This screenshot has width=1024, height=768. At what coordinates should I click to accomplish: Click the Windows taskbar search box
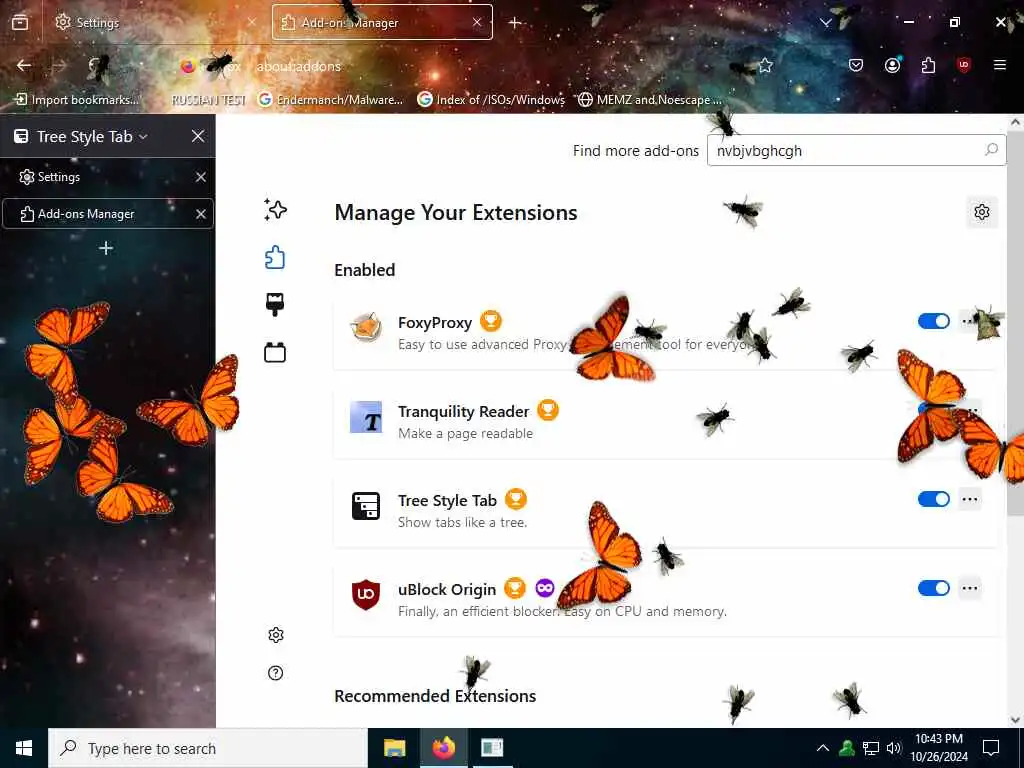[208, 748]
